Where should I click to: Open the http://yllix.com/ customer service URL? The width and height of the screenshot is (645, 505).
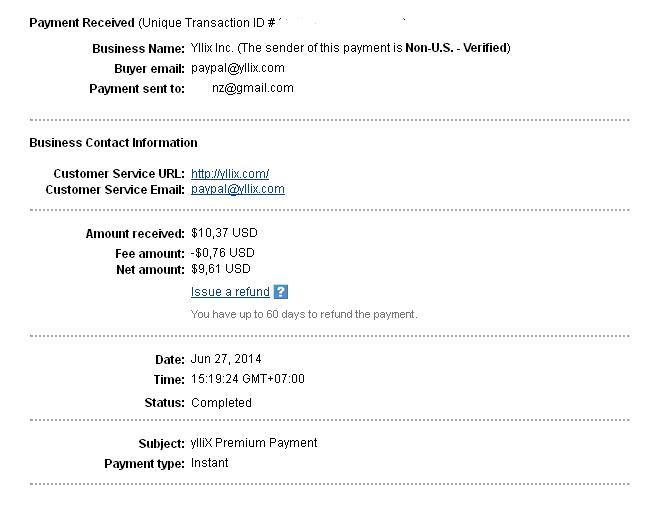[230, 174]
